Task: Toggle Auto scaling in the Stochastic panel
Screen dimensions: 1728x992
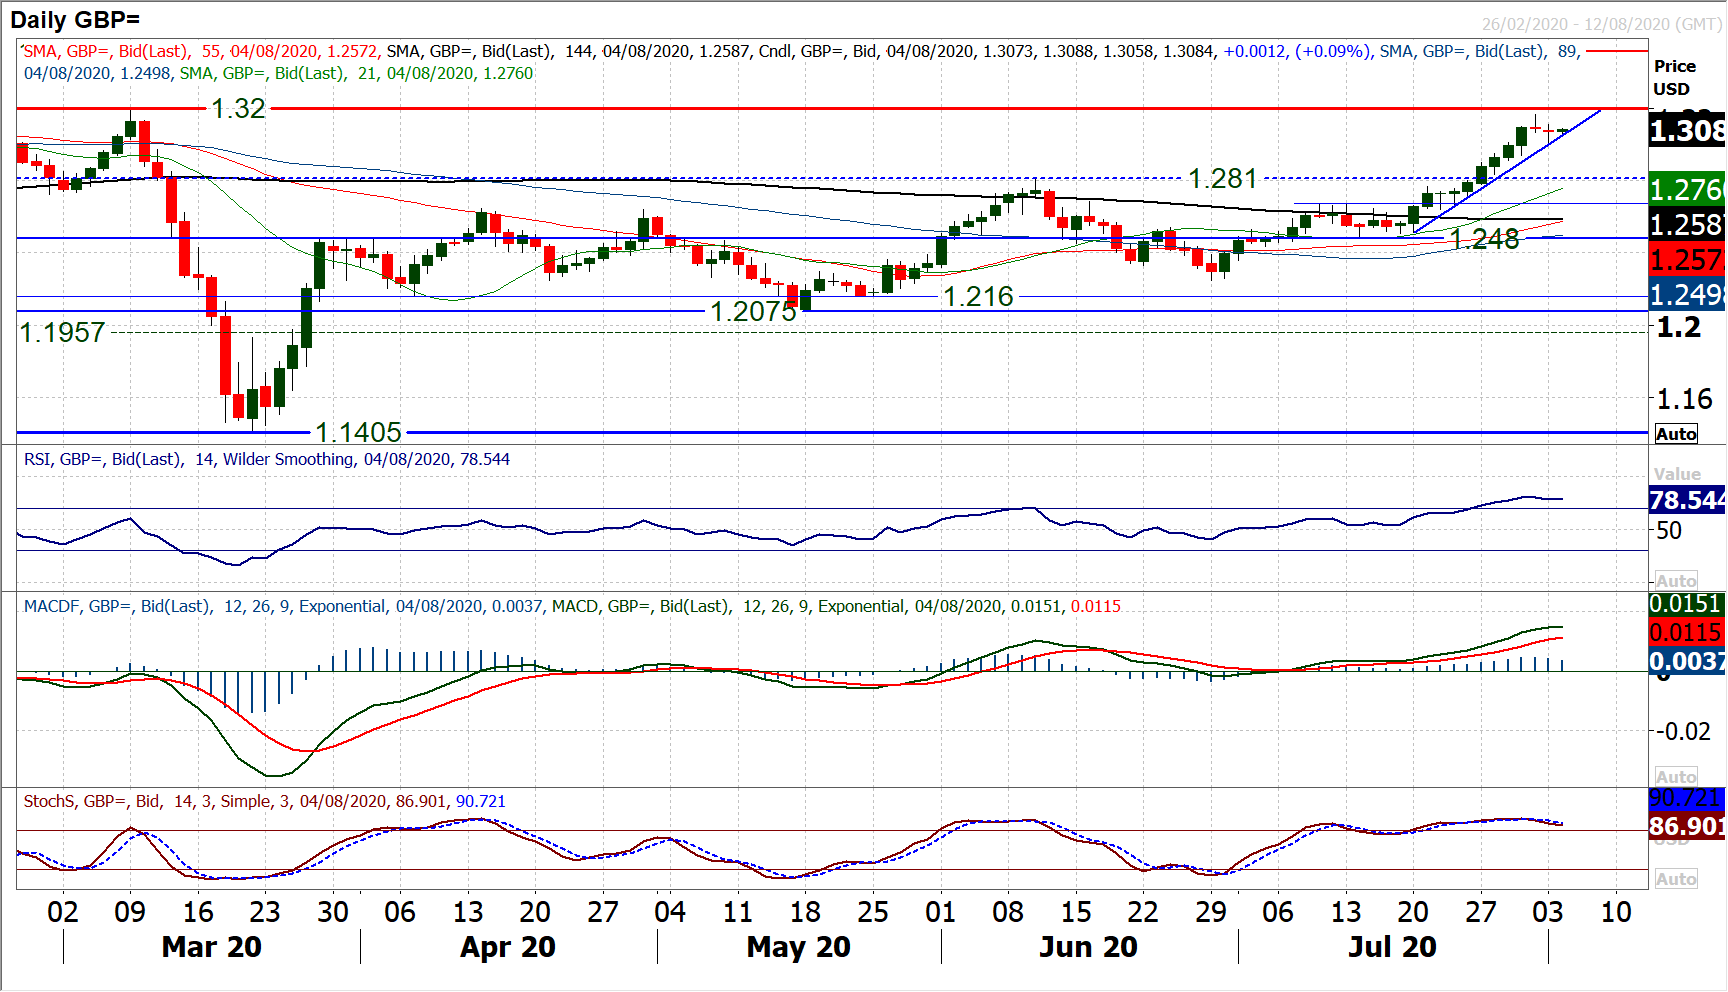Action: point(1676,879)
